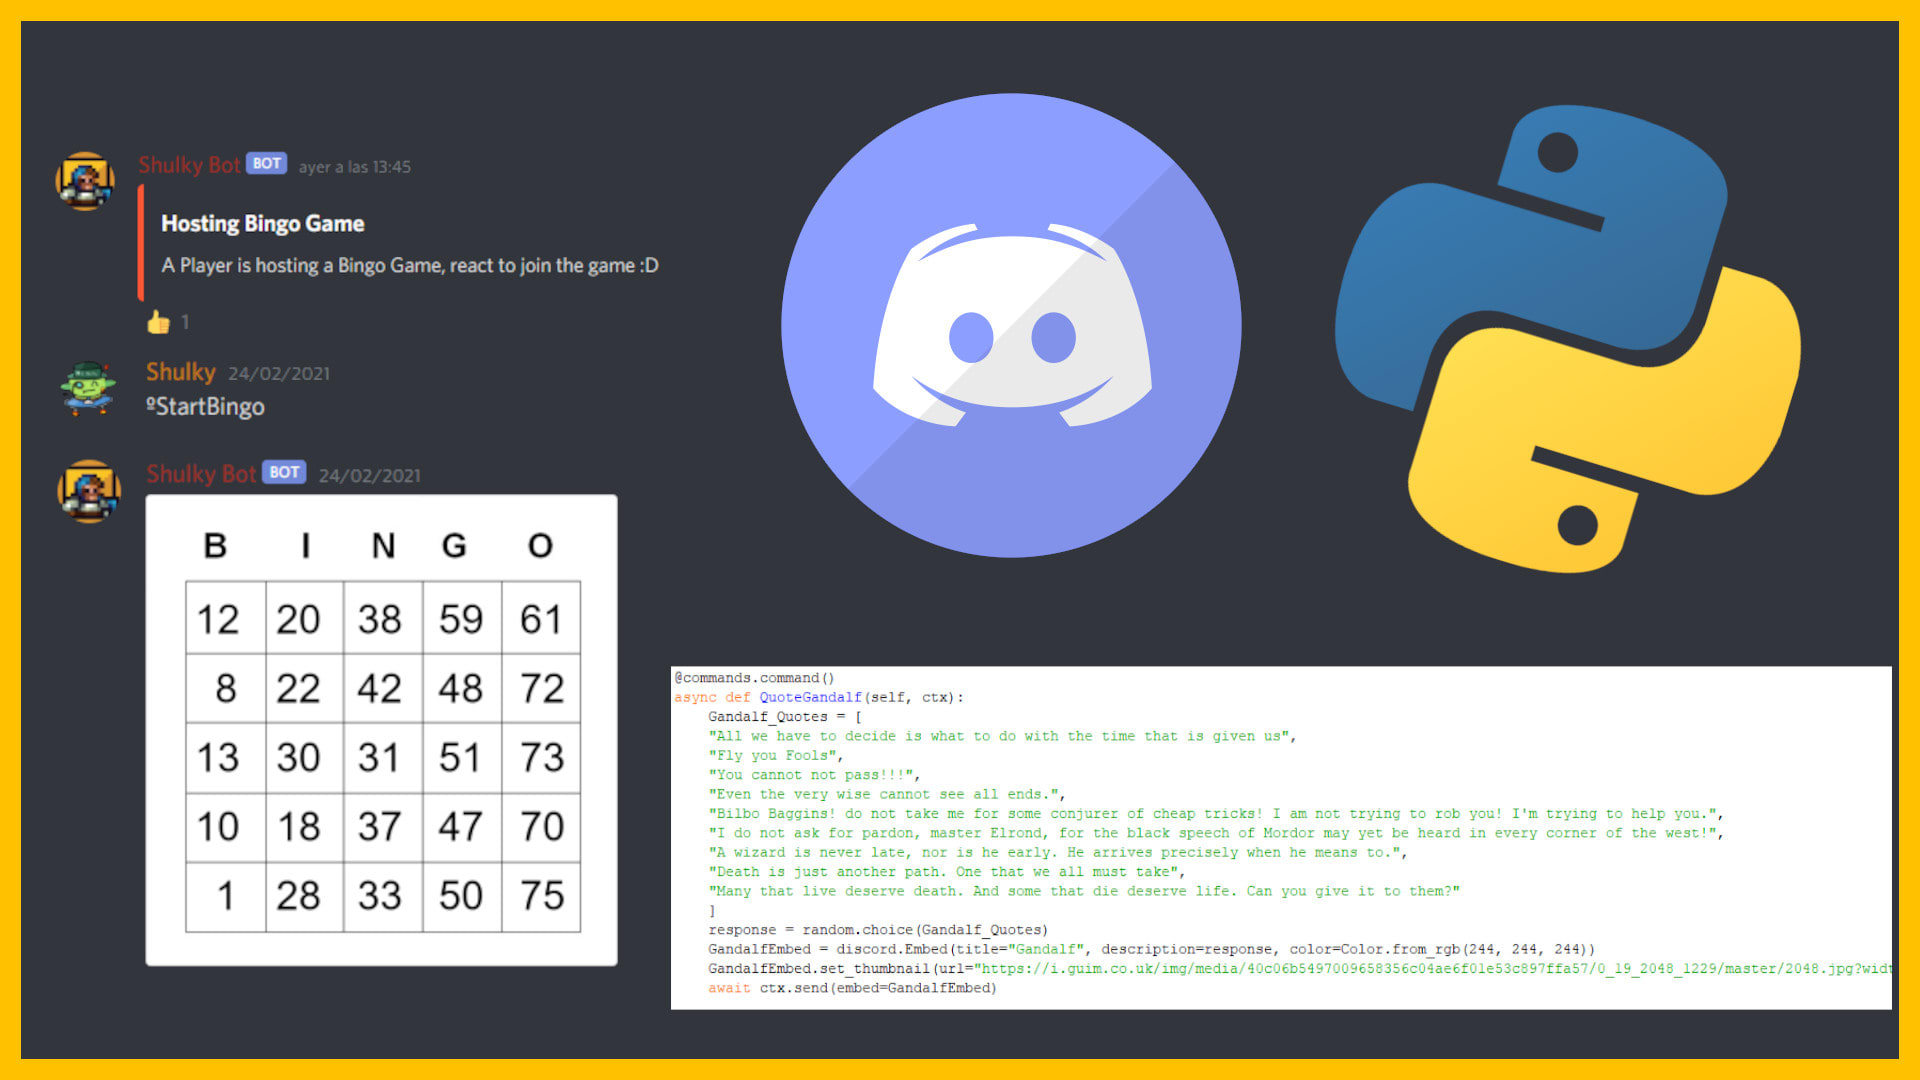Click bingo cell 22
Viewport: 1920px width, 1080px height.
coord(305,688)
